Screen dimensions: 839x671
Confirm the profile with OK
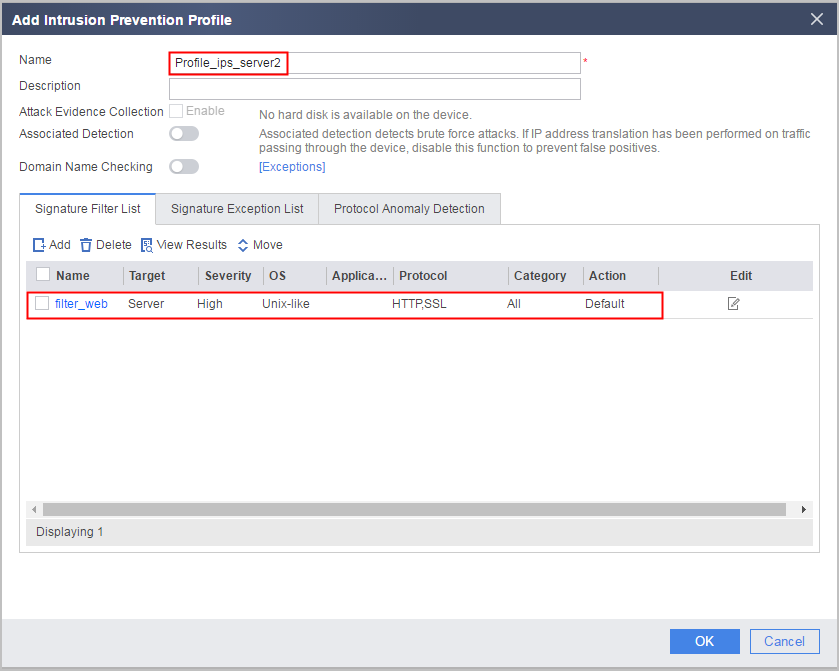tap(705, 641)
